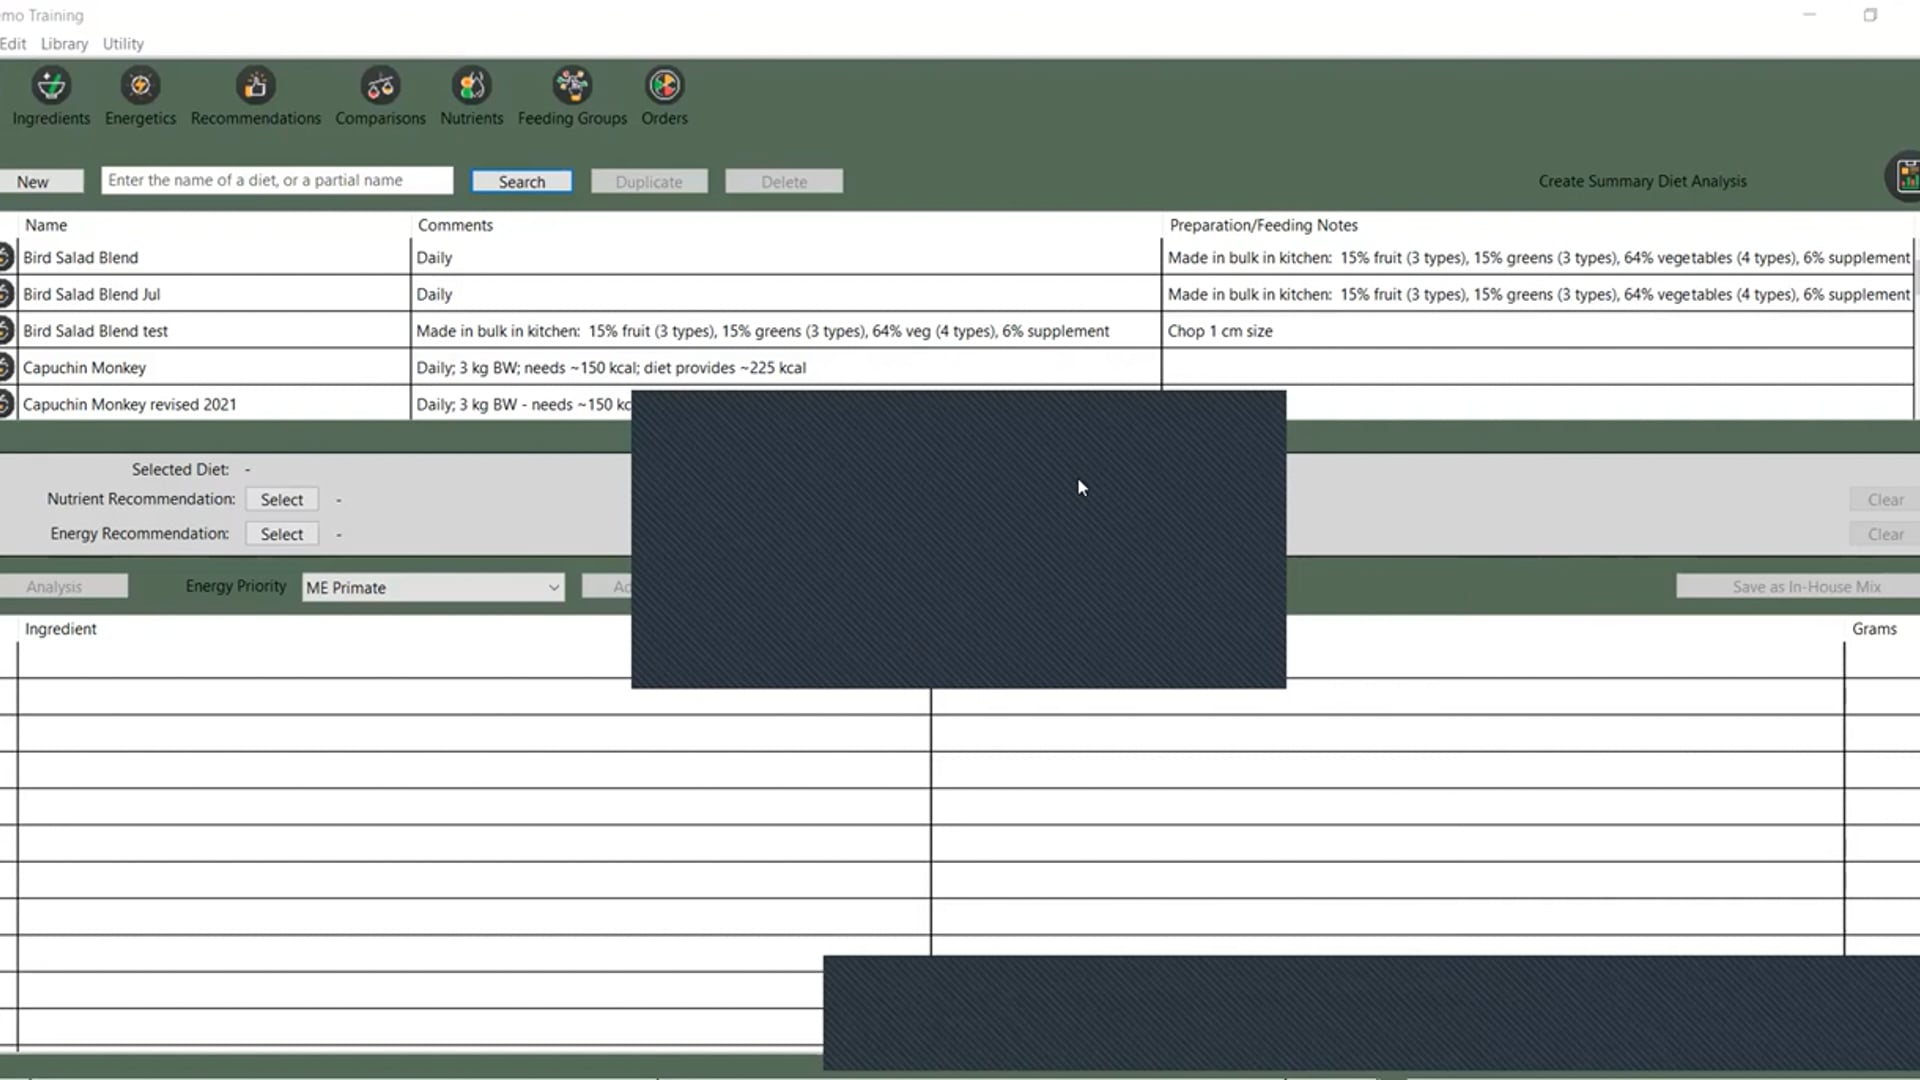Screen dimensions: 1920x1080
Task: Click the Search button
Action: click(522, 181)
